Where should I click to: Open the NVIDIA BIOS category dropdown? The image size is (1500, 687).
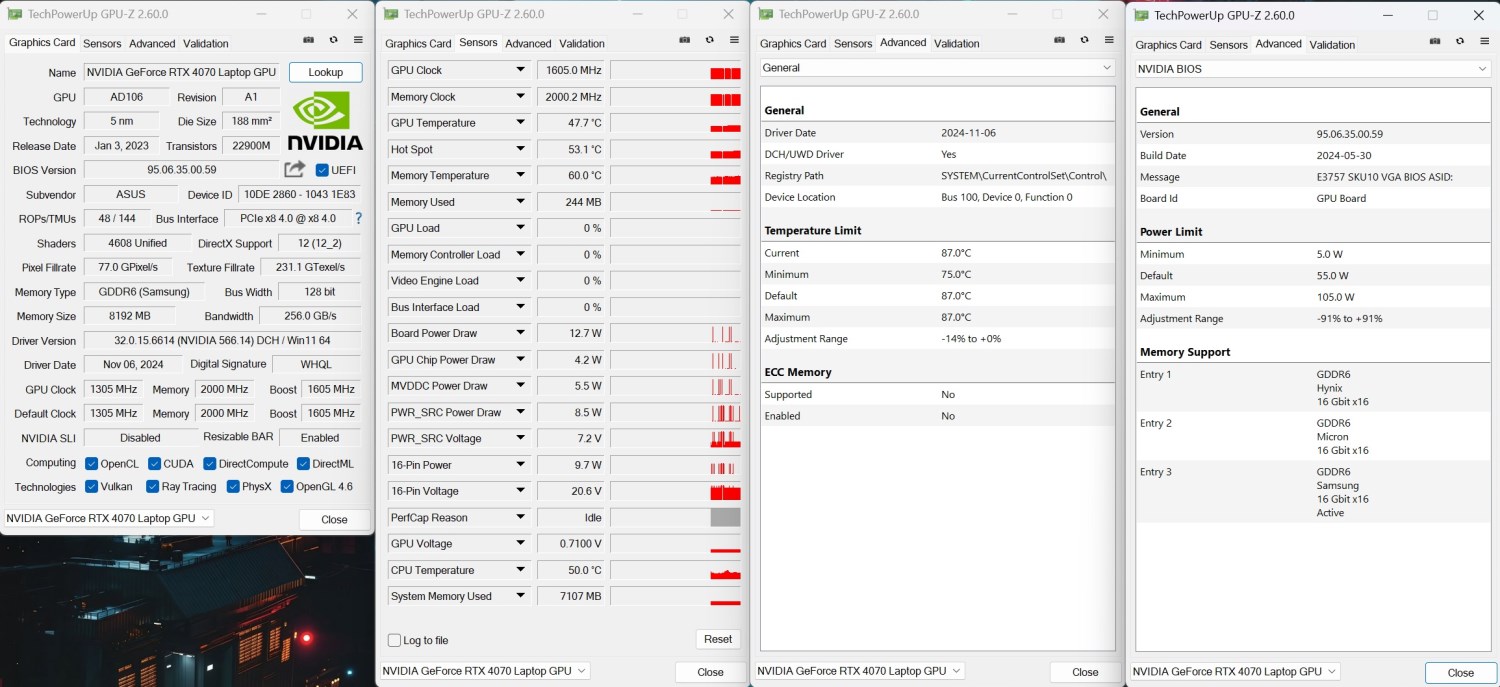click(x=1312, y=69)
